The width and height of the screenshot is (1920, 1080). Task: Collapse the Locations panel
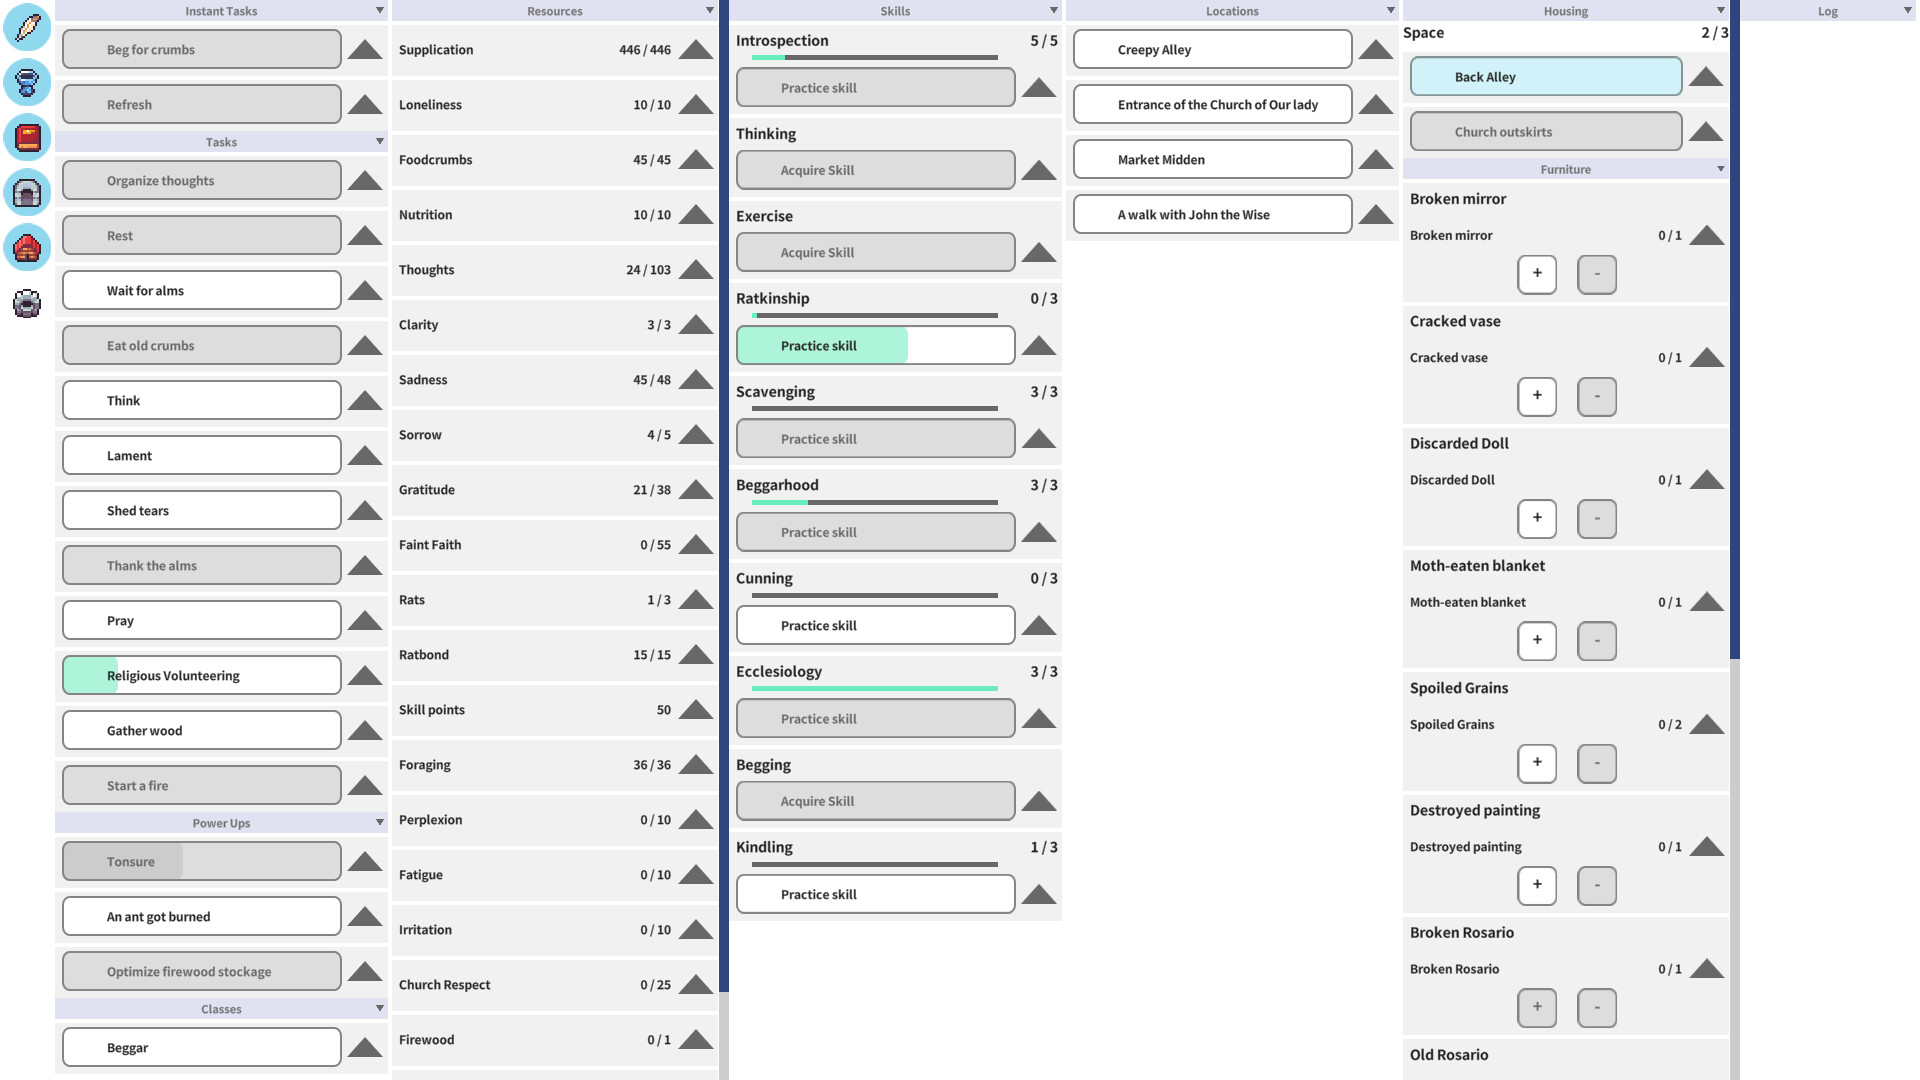[x=1391, y=10]
